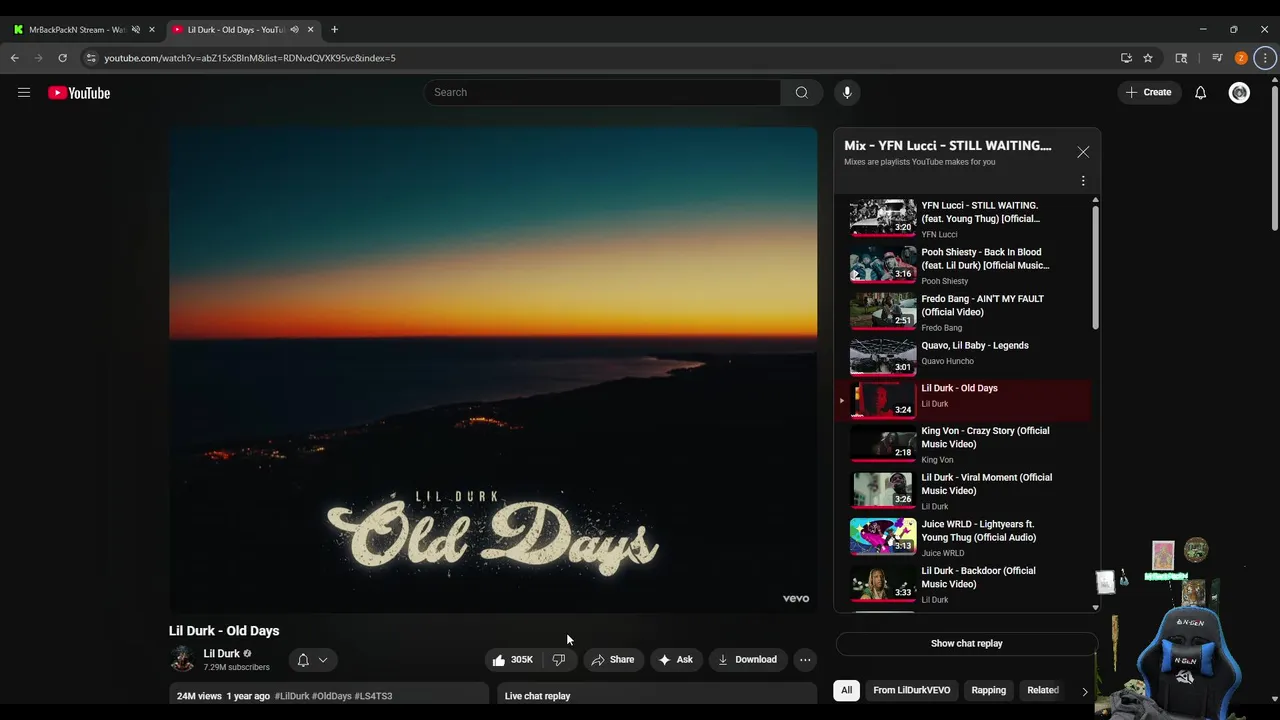Open the account avatar menu
The height and width of the screenshot is (720, 1280).
coord(1239,93)
